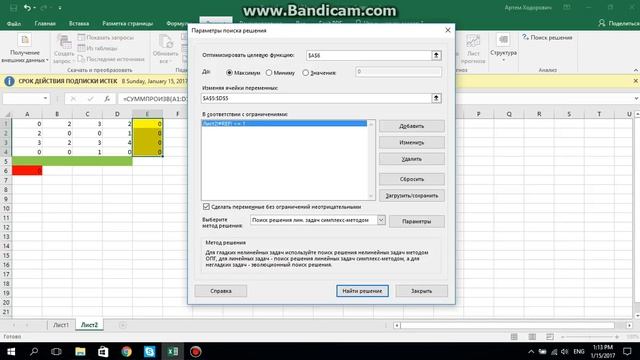Click the Справка button
This screenshot has height=360, width=640.
tap(221, 291)
